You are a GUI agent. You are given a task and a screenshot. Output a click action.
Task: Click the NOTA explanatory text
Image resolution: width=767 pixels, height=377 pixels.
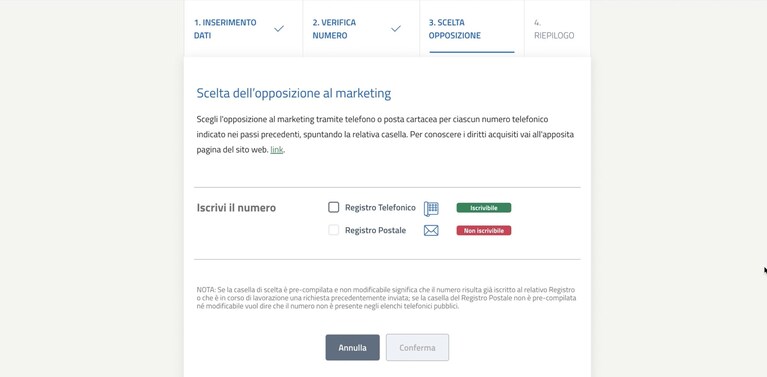coord(386,298)
